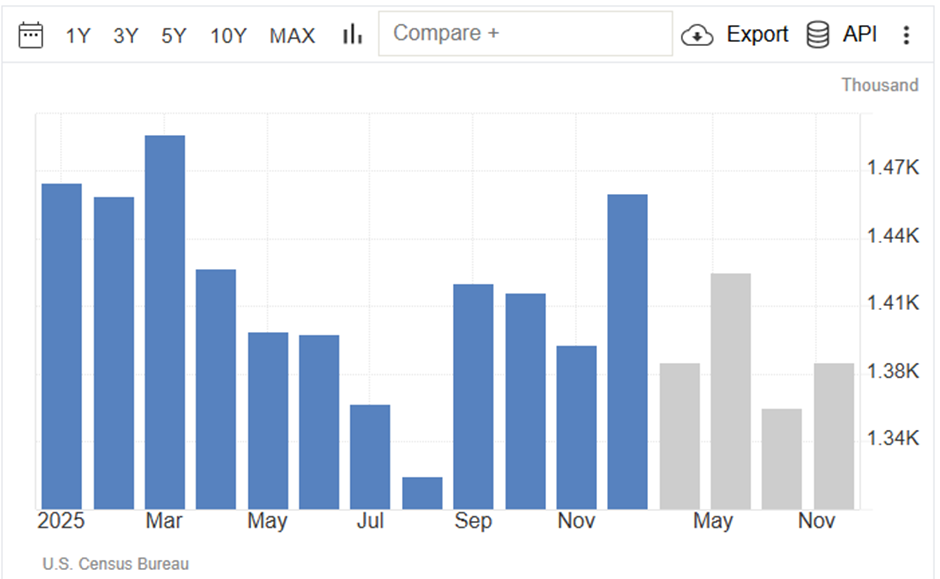The image size is (940, 579).
Task: Click the blue bar above the Sep label
Action: 473,397
